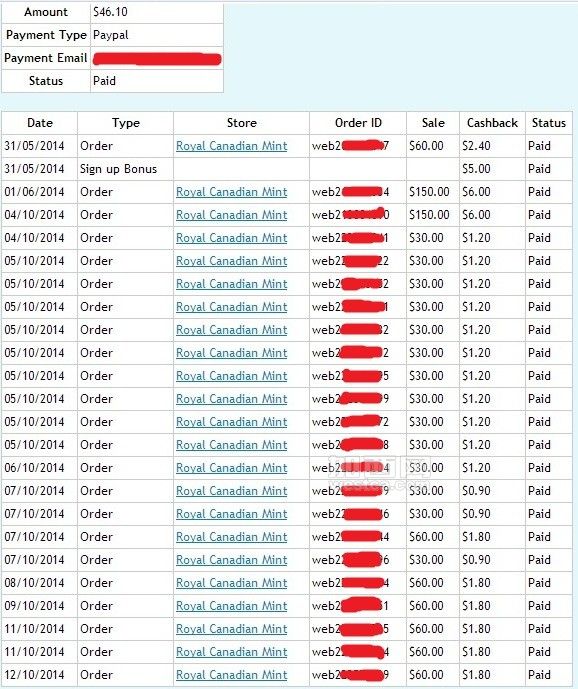The height and width of the screenshot is (689, 578).
Task: Open the 07/10/2014 Royal Canadian Mint $60.00 order link
Action: [232, 537]
